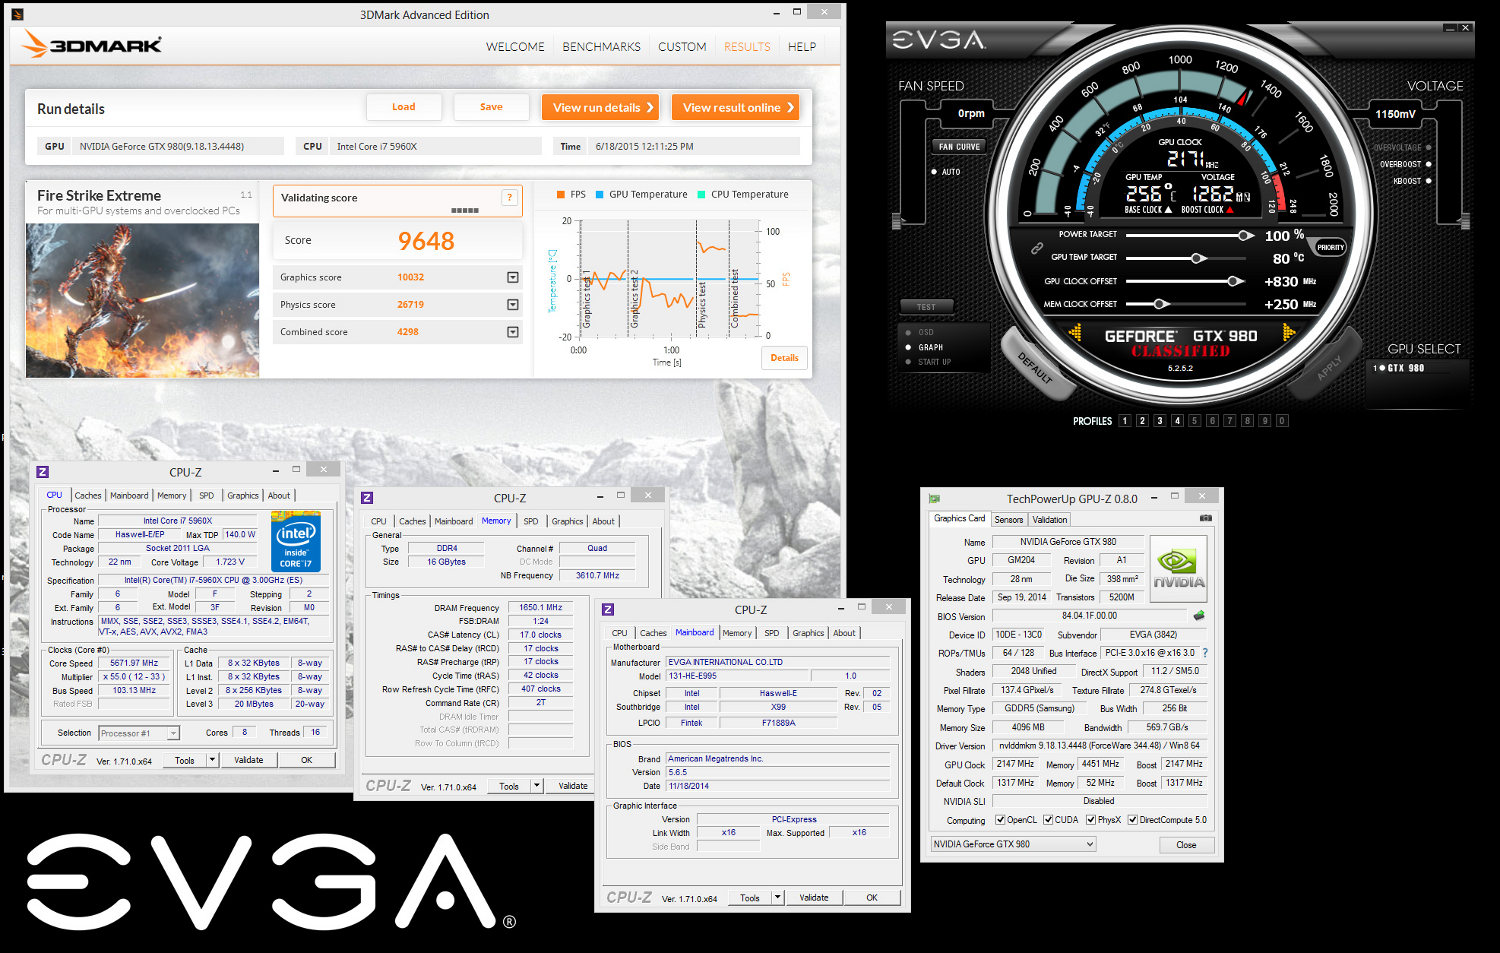Select GTX 980 in the GPU Select list
The image size is (1500, 953).
point(1398,368)
